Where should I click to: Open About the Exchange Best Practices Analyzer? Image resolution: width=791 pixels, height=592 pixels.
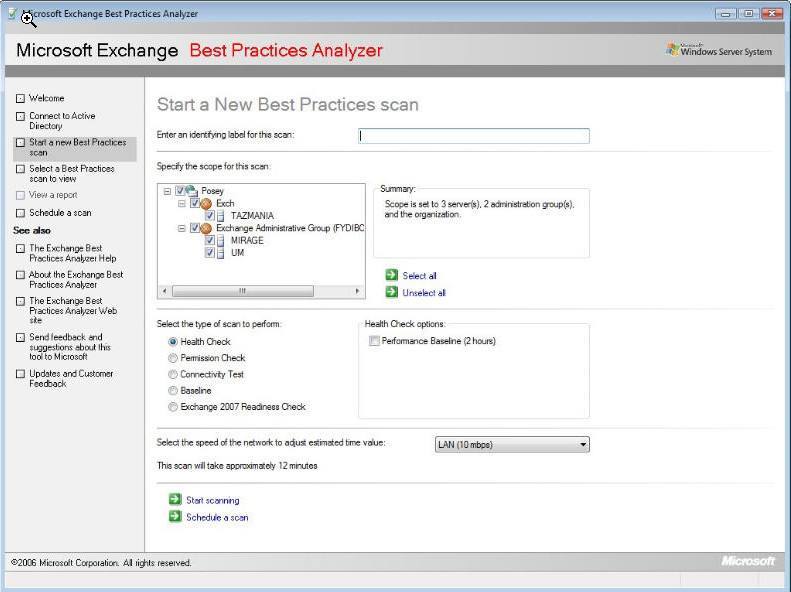point(76,279)
